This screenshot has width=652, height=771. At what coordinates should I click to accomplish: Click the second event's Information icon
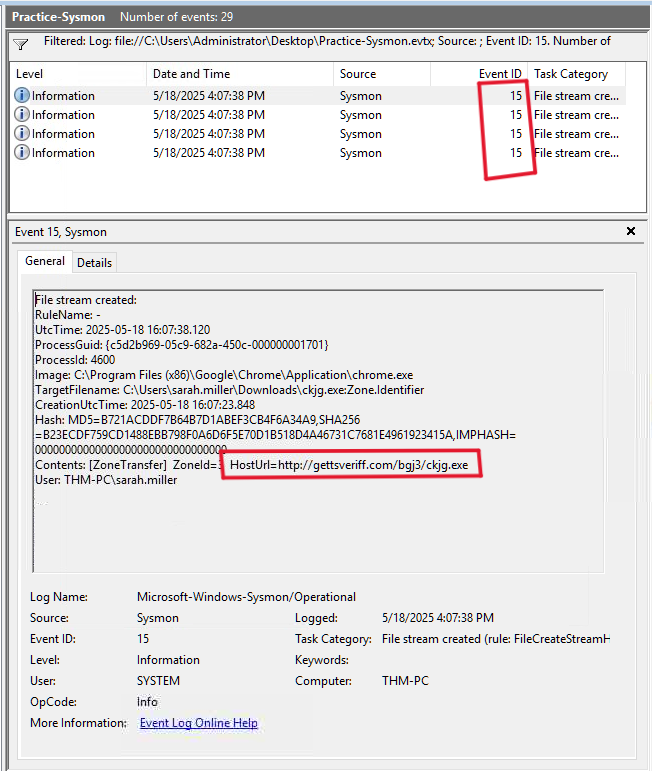tap(22, 115)
